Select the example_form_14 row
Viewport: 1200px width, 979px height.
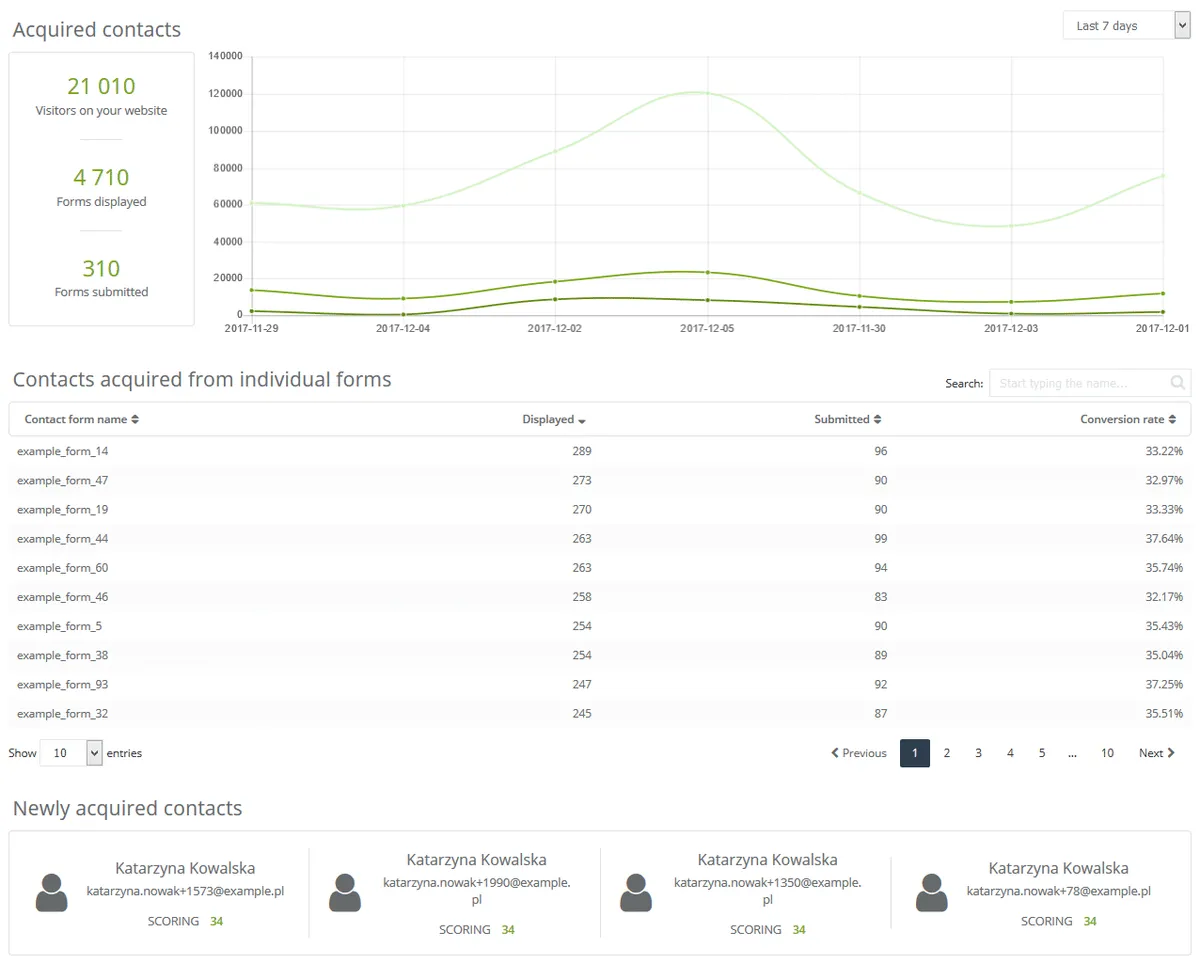600,451
